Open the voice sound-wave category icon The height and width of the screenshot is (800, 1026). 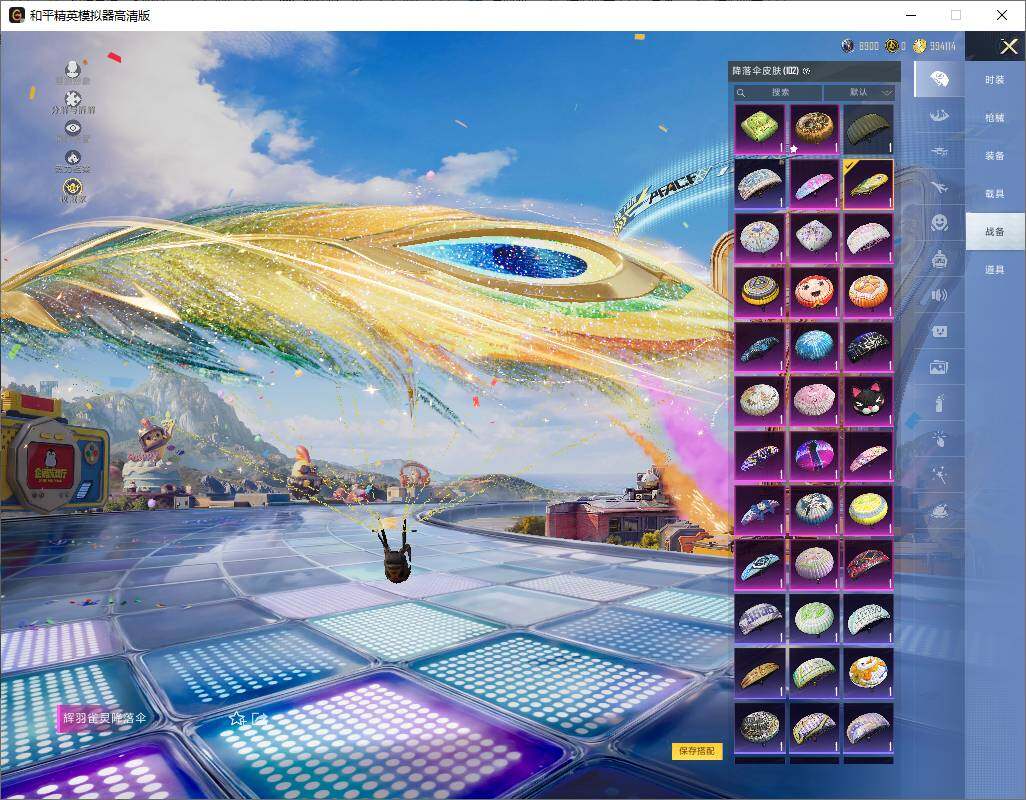click(940, 295)
